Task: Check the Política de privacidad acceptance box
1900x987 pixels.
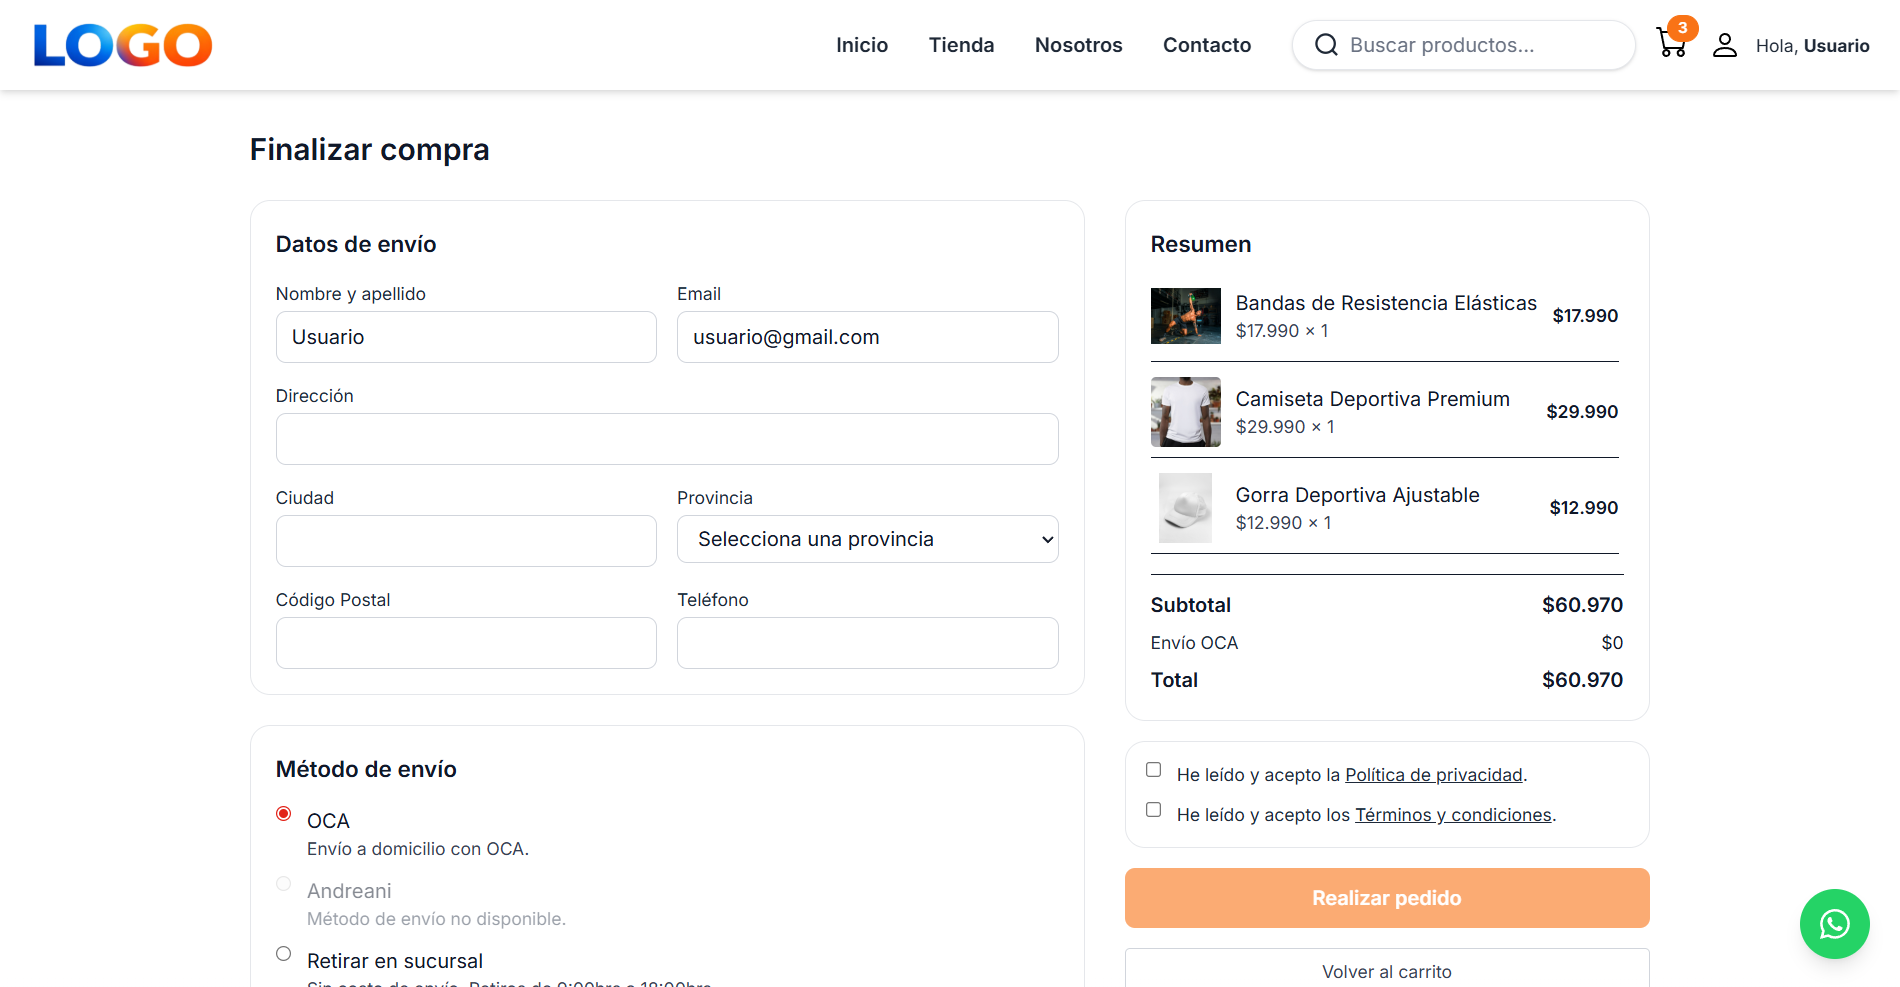Action: (x=1153, y=769)
